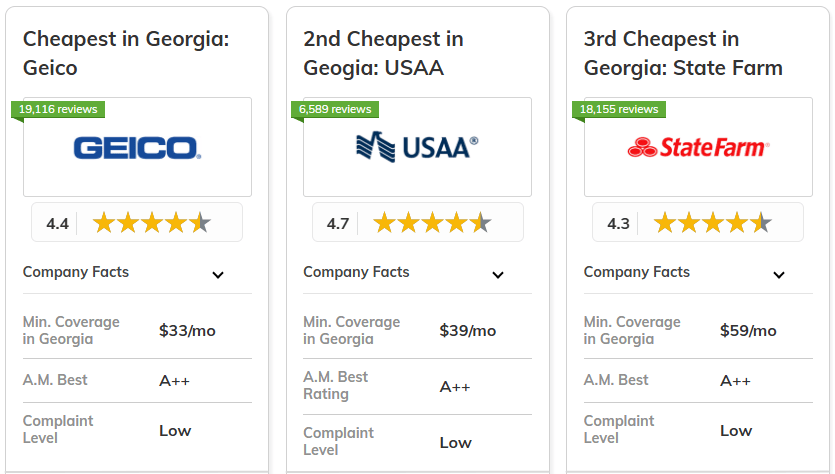Image resolution: width=835 pixels, height=474 pixels.
Task: Expand USAA Company Facts chevron
Action: pos(498,275)
